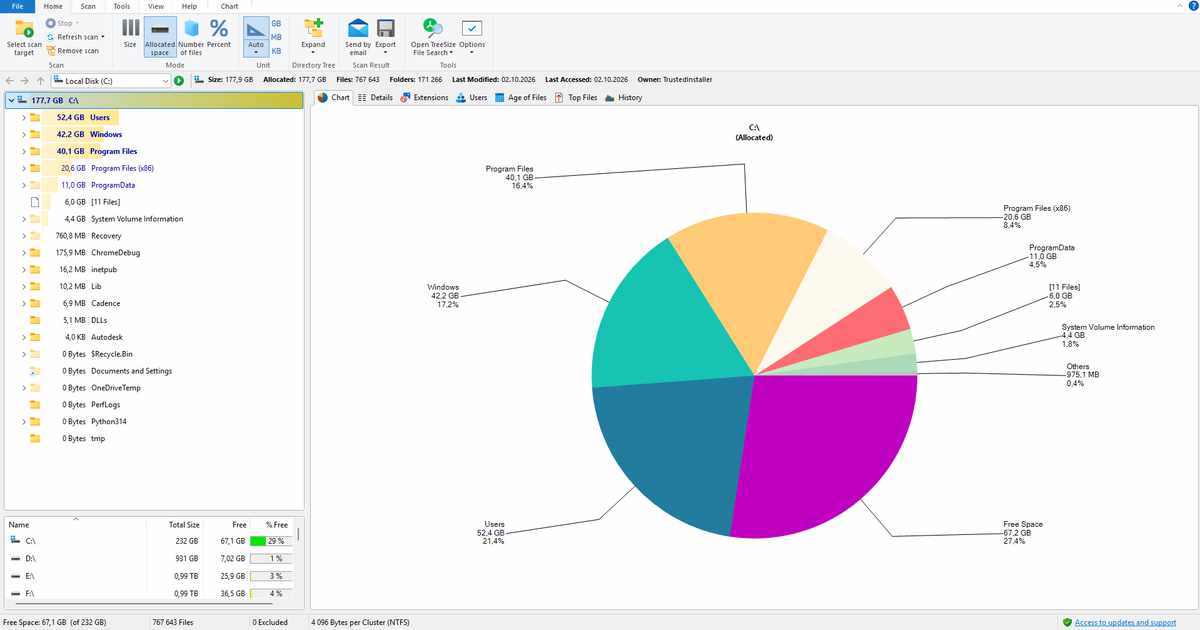1200x630 pixels.
Task: Open the Refresh scan dropdown arrow
Action: (x=103, y=37)
